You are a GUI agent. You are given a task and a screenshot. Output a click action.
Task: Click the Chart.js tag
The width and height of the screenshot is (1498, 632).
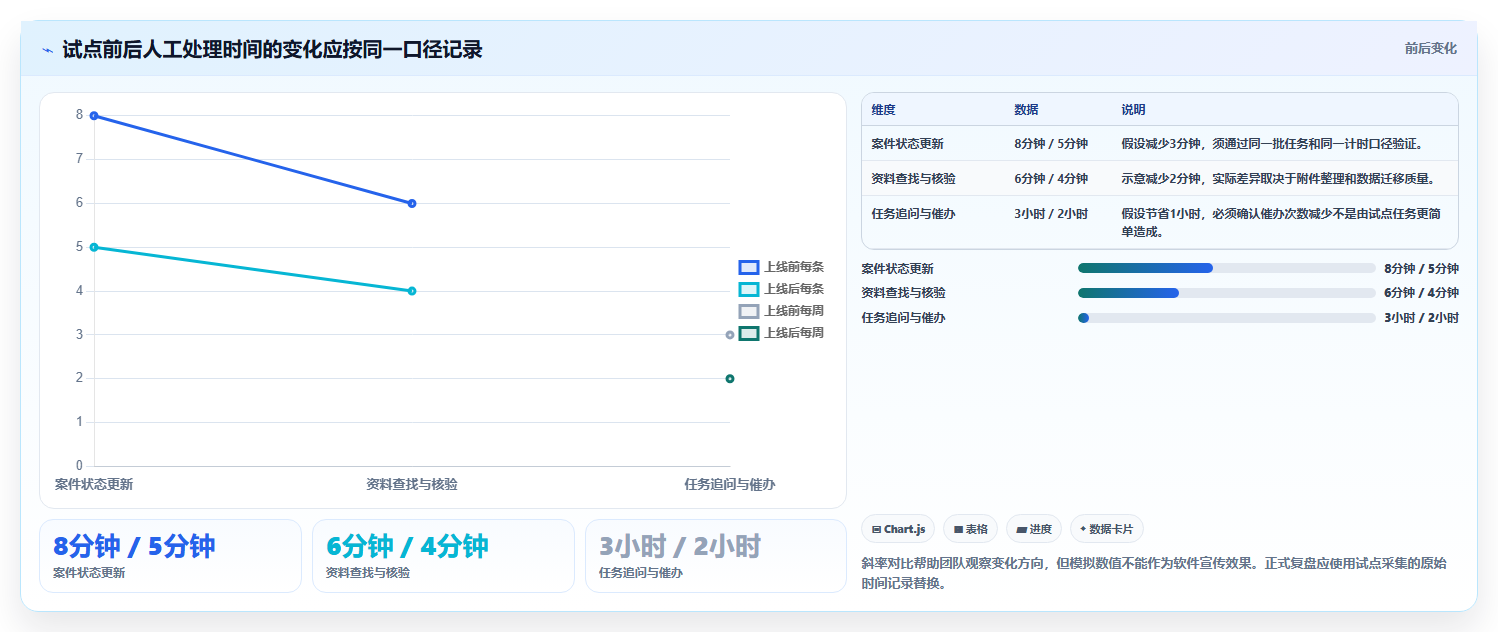coord(898,529)
